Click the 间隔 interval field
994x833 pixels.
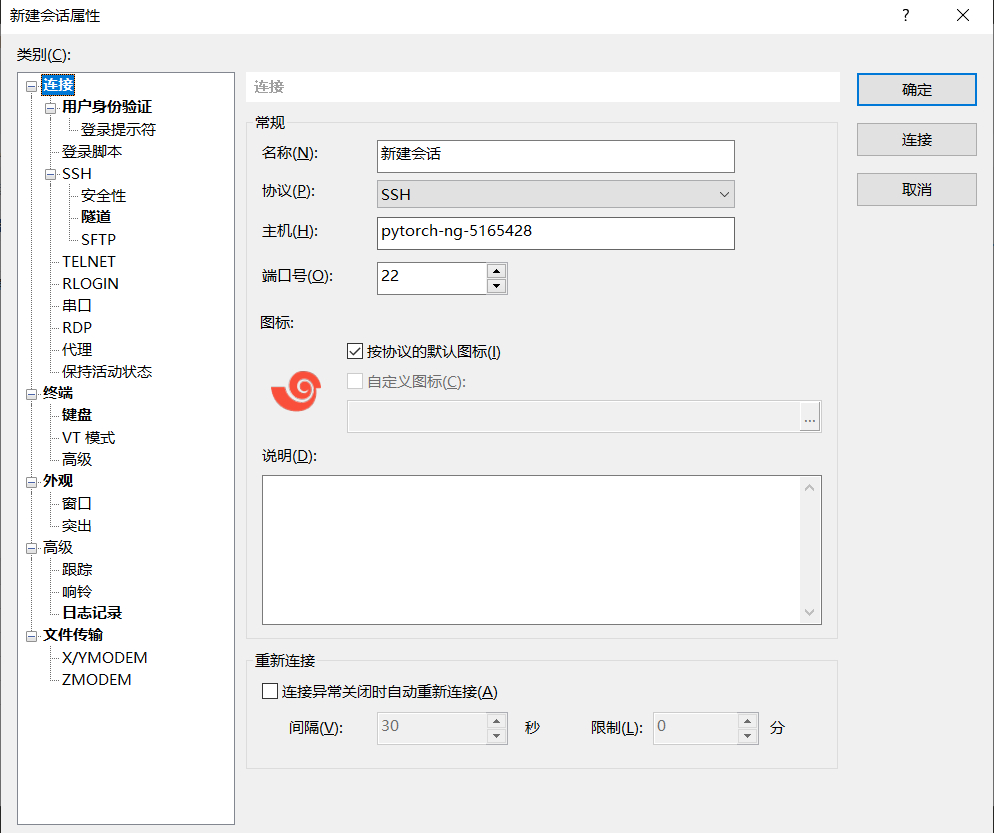pos(432,728)
